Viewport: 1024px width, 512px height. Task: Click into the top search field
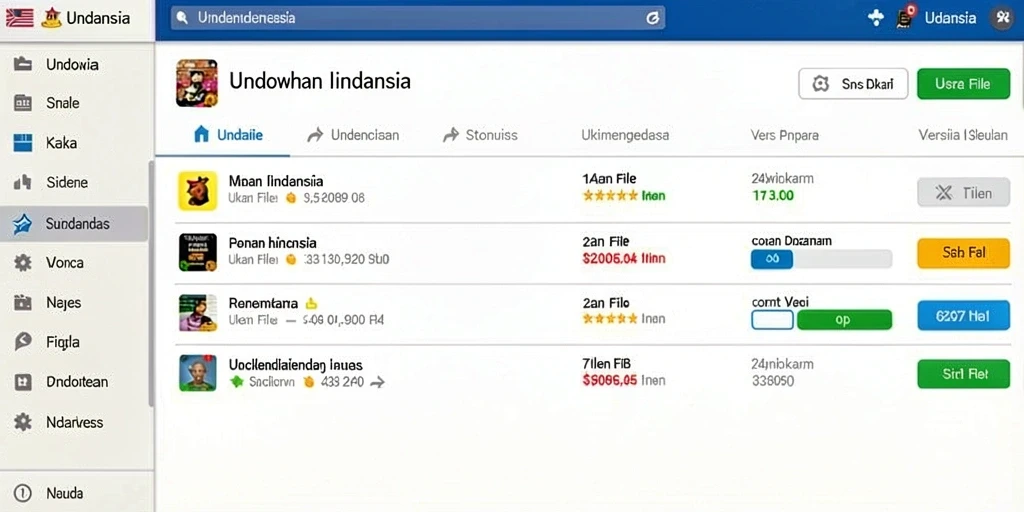tap(418, 18)
